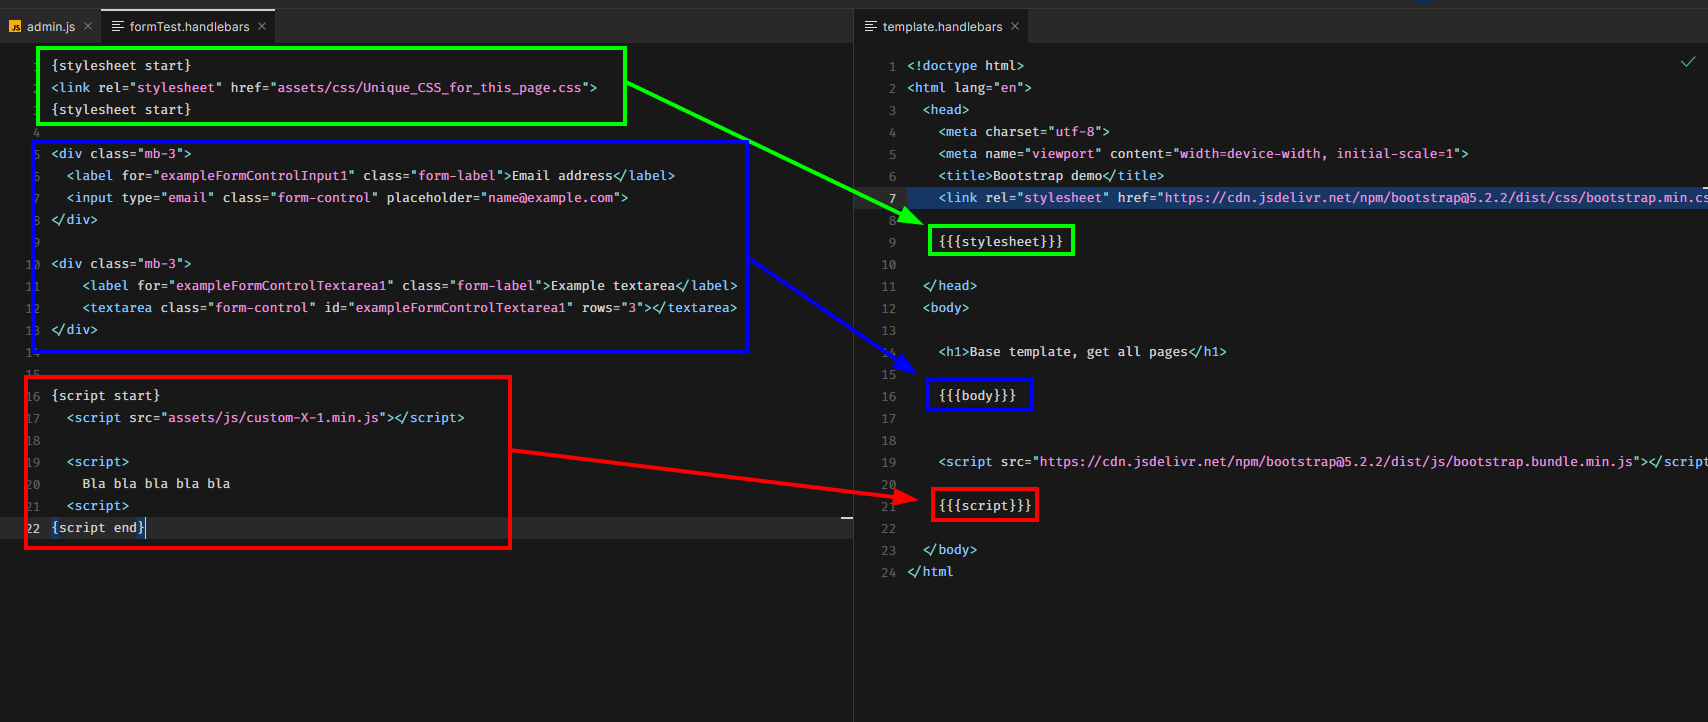Click the meta viewport line
Screen dimensions: 1708x722
(1203, 154)
